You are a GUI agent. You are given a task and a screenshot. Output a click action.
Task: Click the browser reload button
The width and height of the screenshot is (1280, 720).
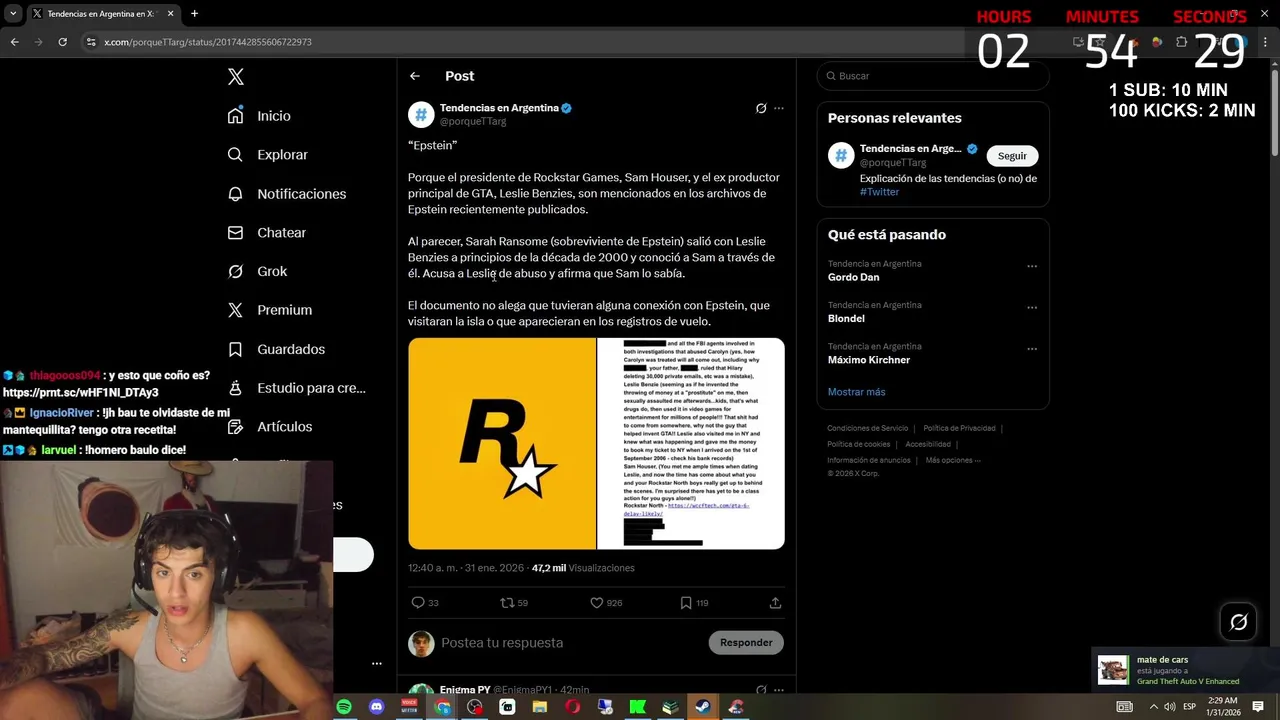coord(62,42)
